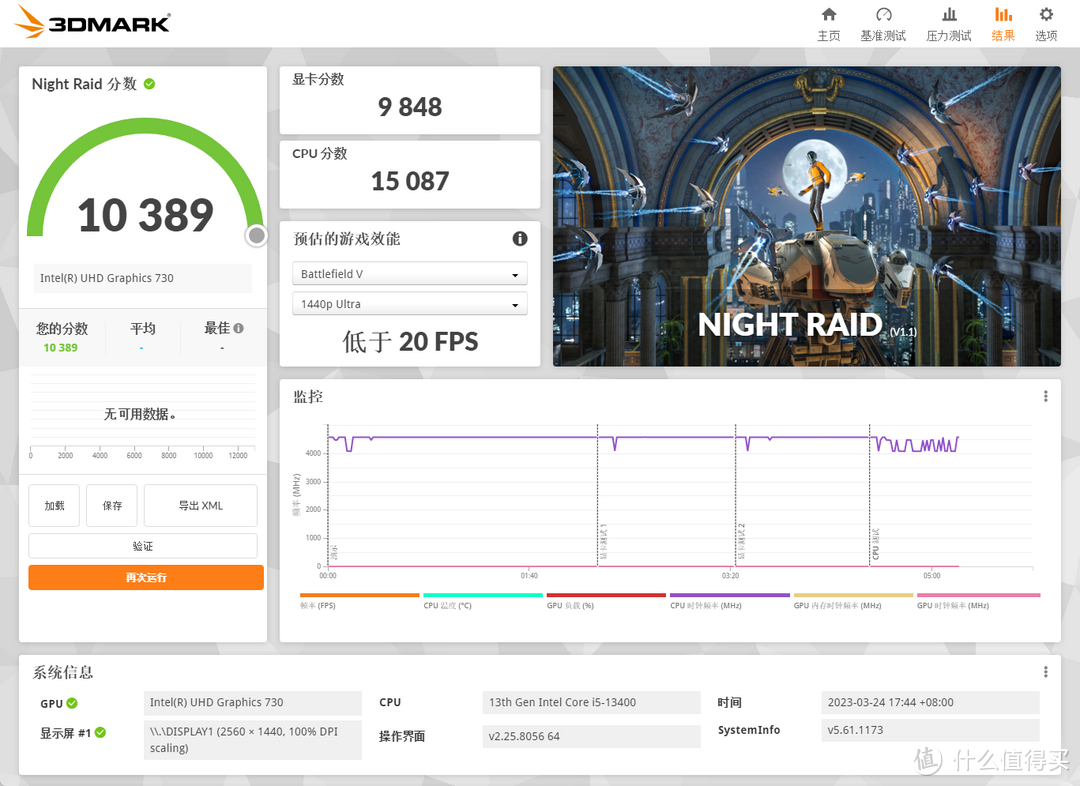This screenshot has width=1080, height=786.
Task: Click the SystemInfo v5.61.1173 value
Action: 931,730
